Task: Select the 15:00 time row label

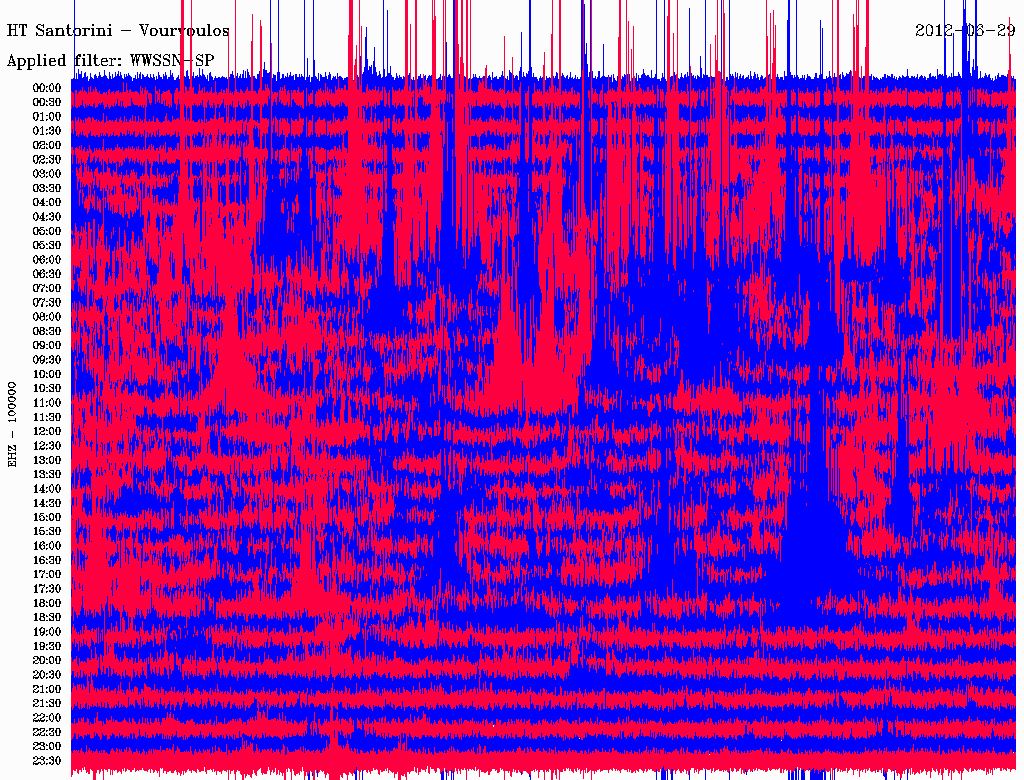Action: click(47, 517)
